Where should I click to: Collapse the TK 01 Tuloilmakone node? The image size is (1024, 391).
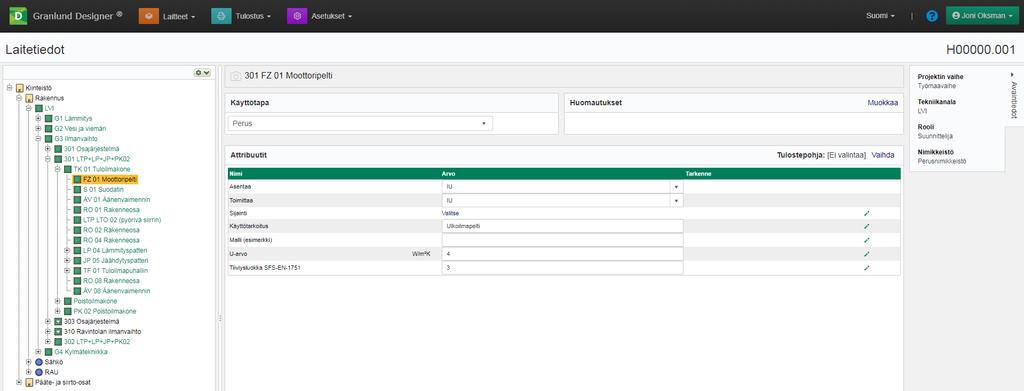pos(57,169)
